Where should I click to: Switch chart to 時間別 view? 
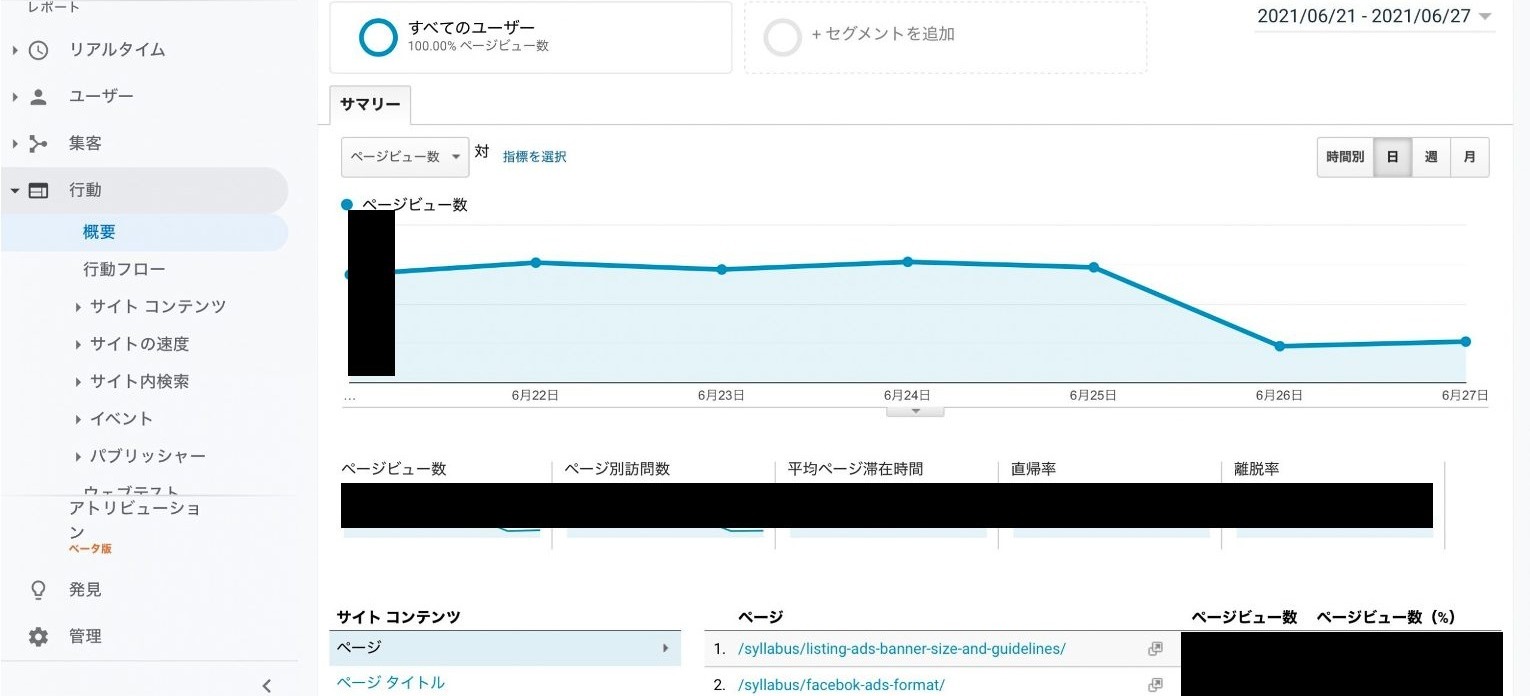tap(1345, 157)
